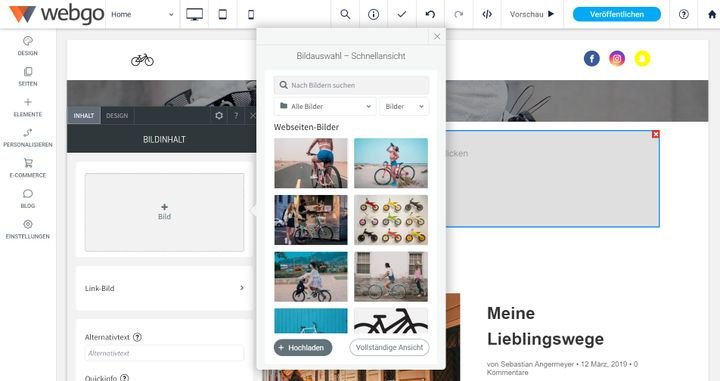
Task: Select blue wall bike thumbnail
Action: click(311, 320)
